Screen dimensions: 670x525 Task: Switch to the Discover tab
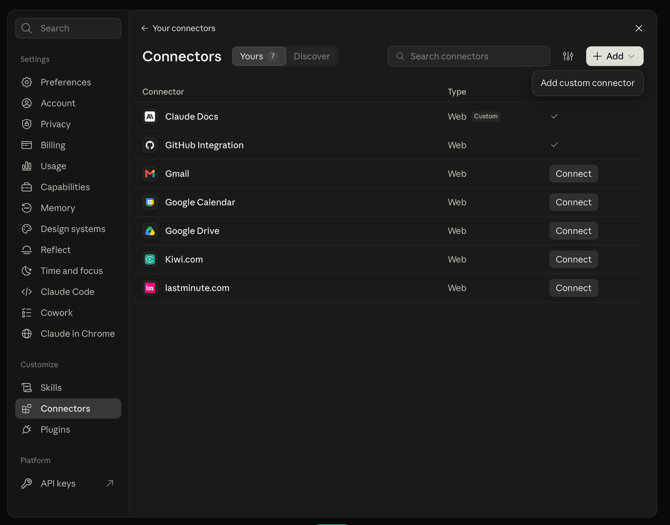pyautogui.click(x=311, y=56)
